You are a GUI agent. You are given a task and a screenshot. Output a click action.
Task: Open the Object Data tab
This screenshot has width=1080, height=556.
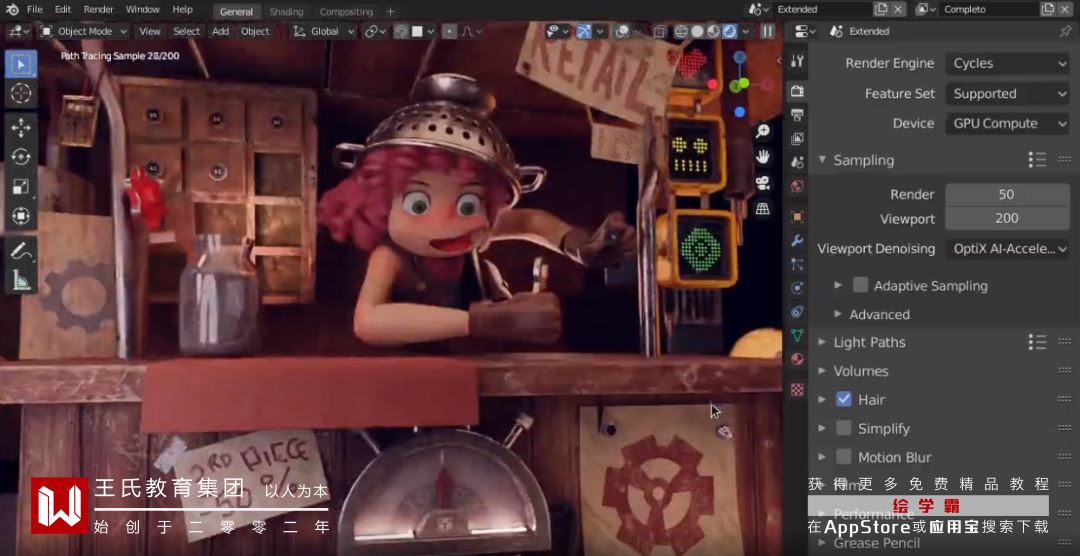(x=798, y=336)
